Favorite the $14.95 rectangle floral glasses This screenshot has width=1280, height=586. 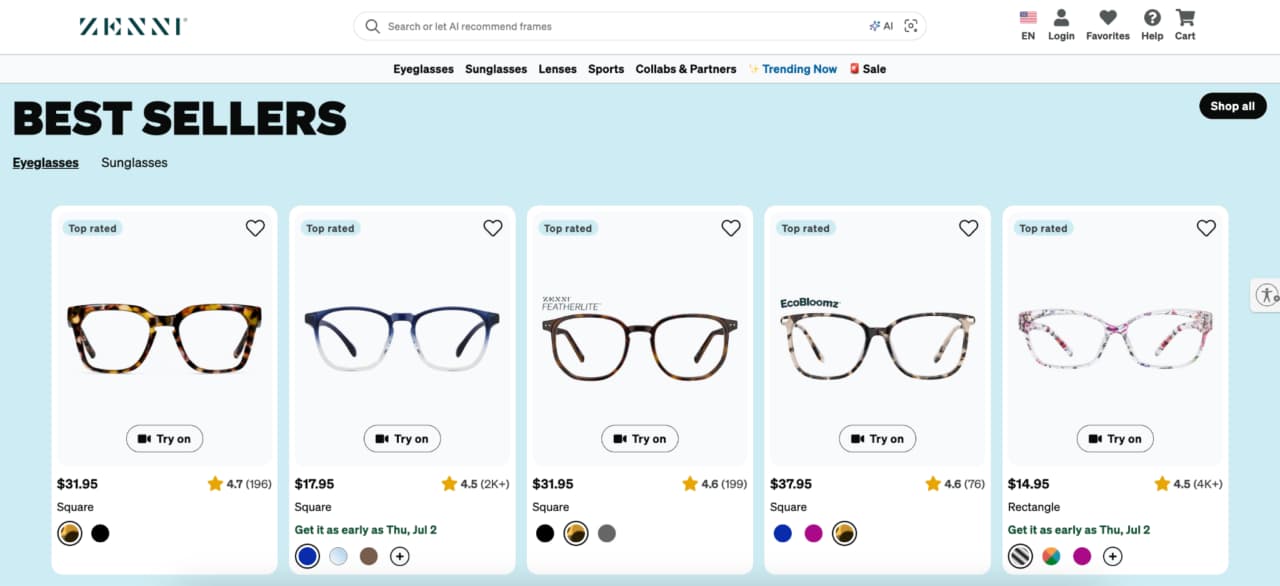click(1206, 228)
